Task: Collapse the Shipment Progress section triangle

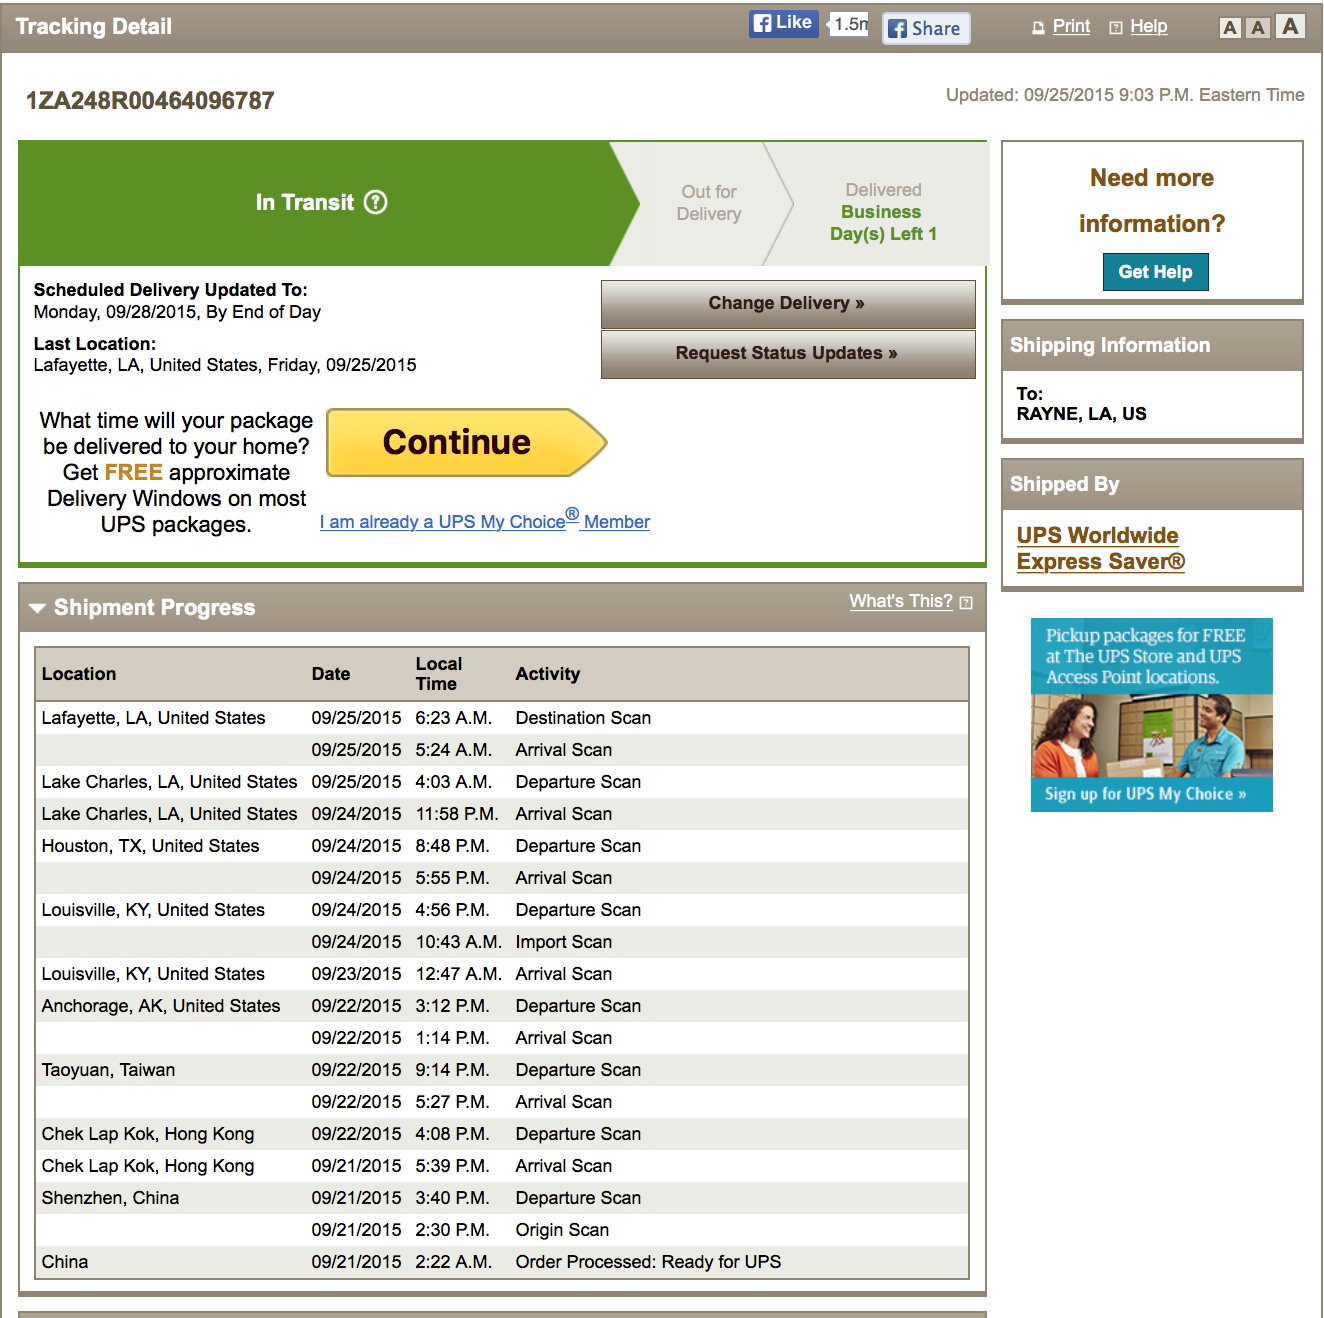Action: click(37, 608)
